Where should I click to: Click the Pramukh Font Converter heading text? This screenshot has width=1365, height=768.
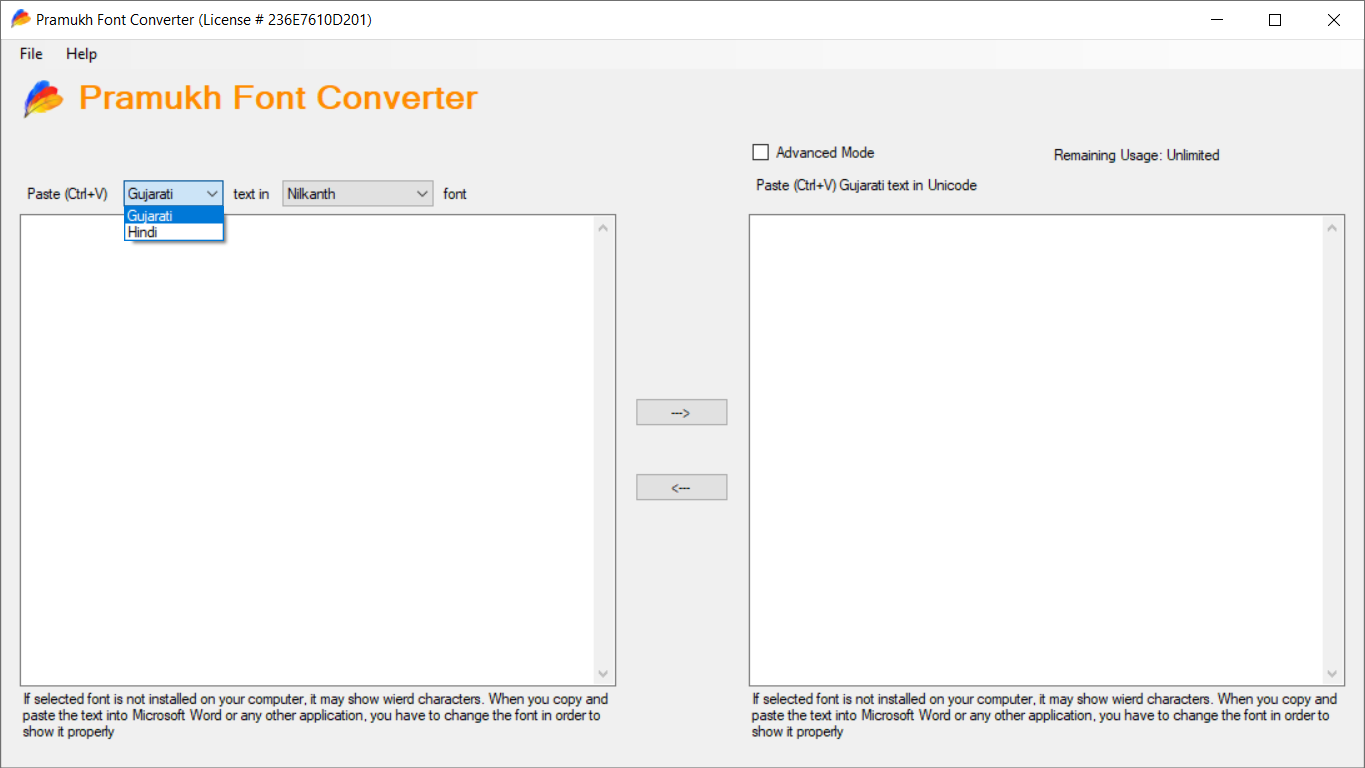point(278,97)
